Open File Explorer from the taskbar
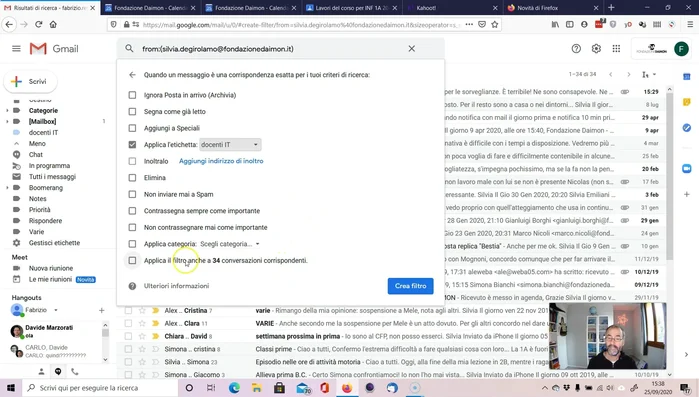Viewport: 699px width, 397px height. [x=256, y=388]
